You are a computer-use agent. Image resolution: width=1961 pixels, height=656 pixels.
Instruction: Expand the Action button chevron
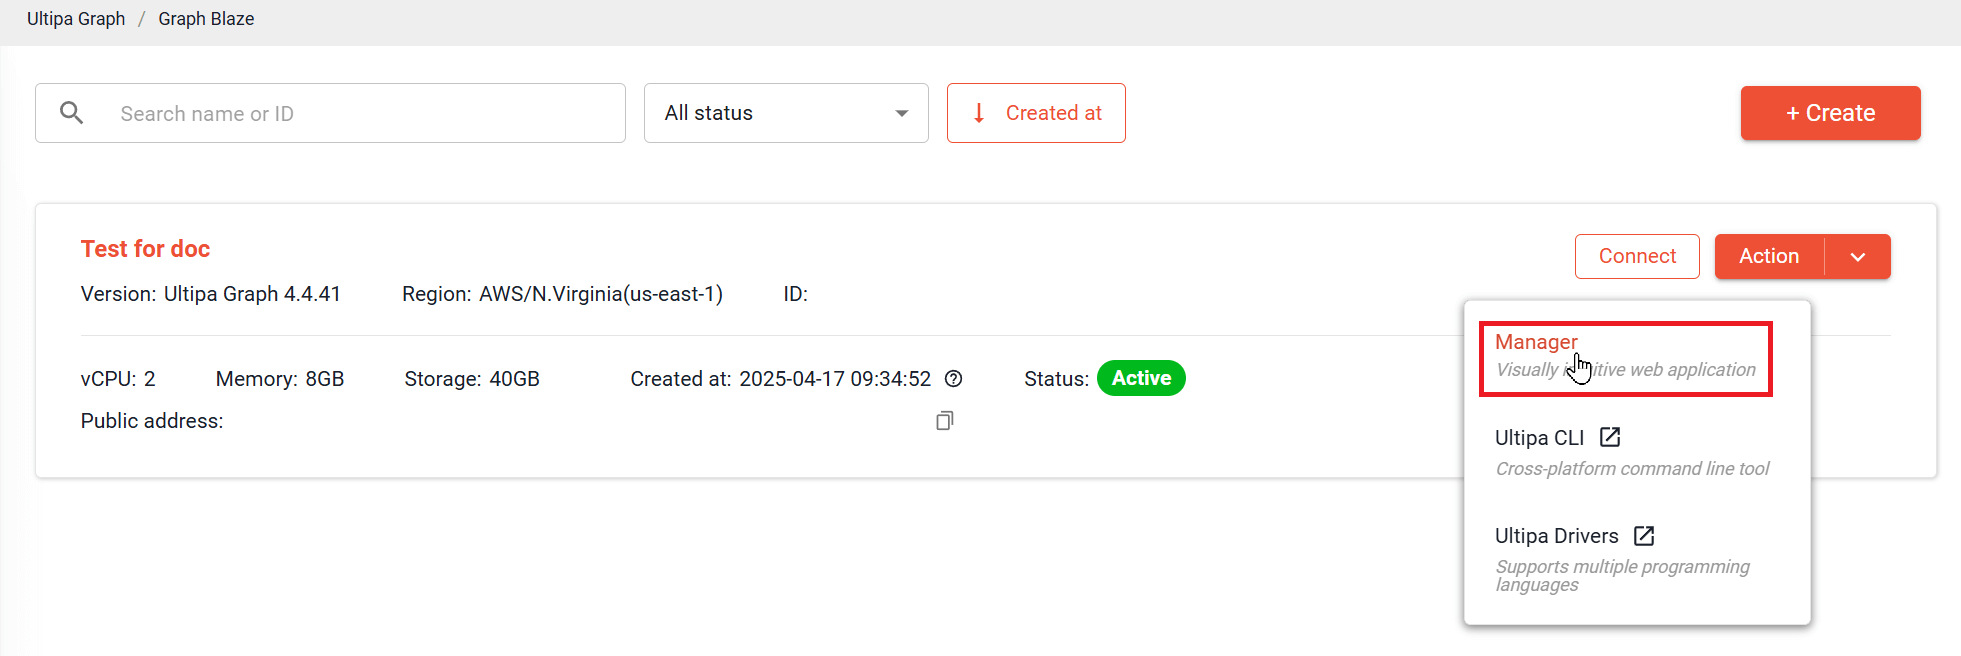1858,257
